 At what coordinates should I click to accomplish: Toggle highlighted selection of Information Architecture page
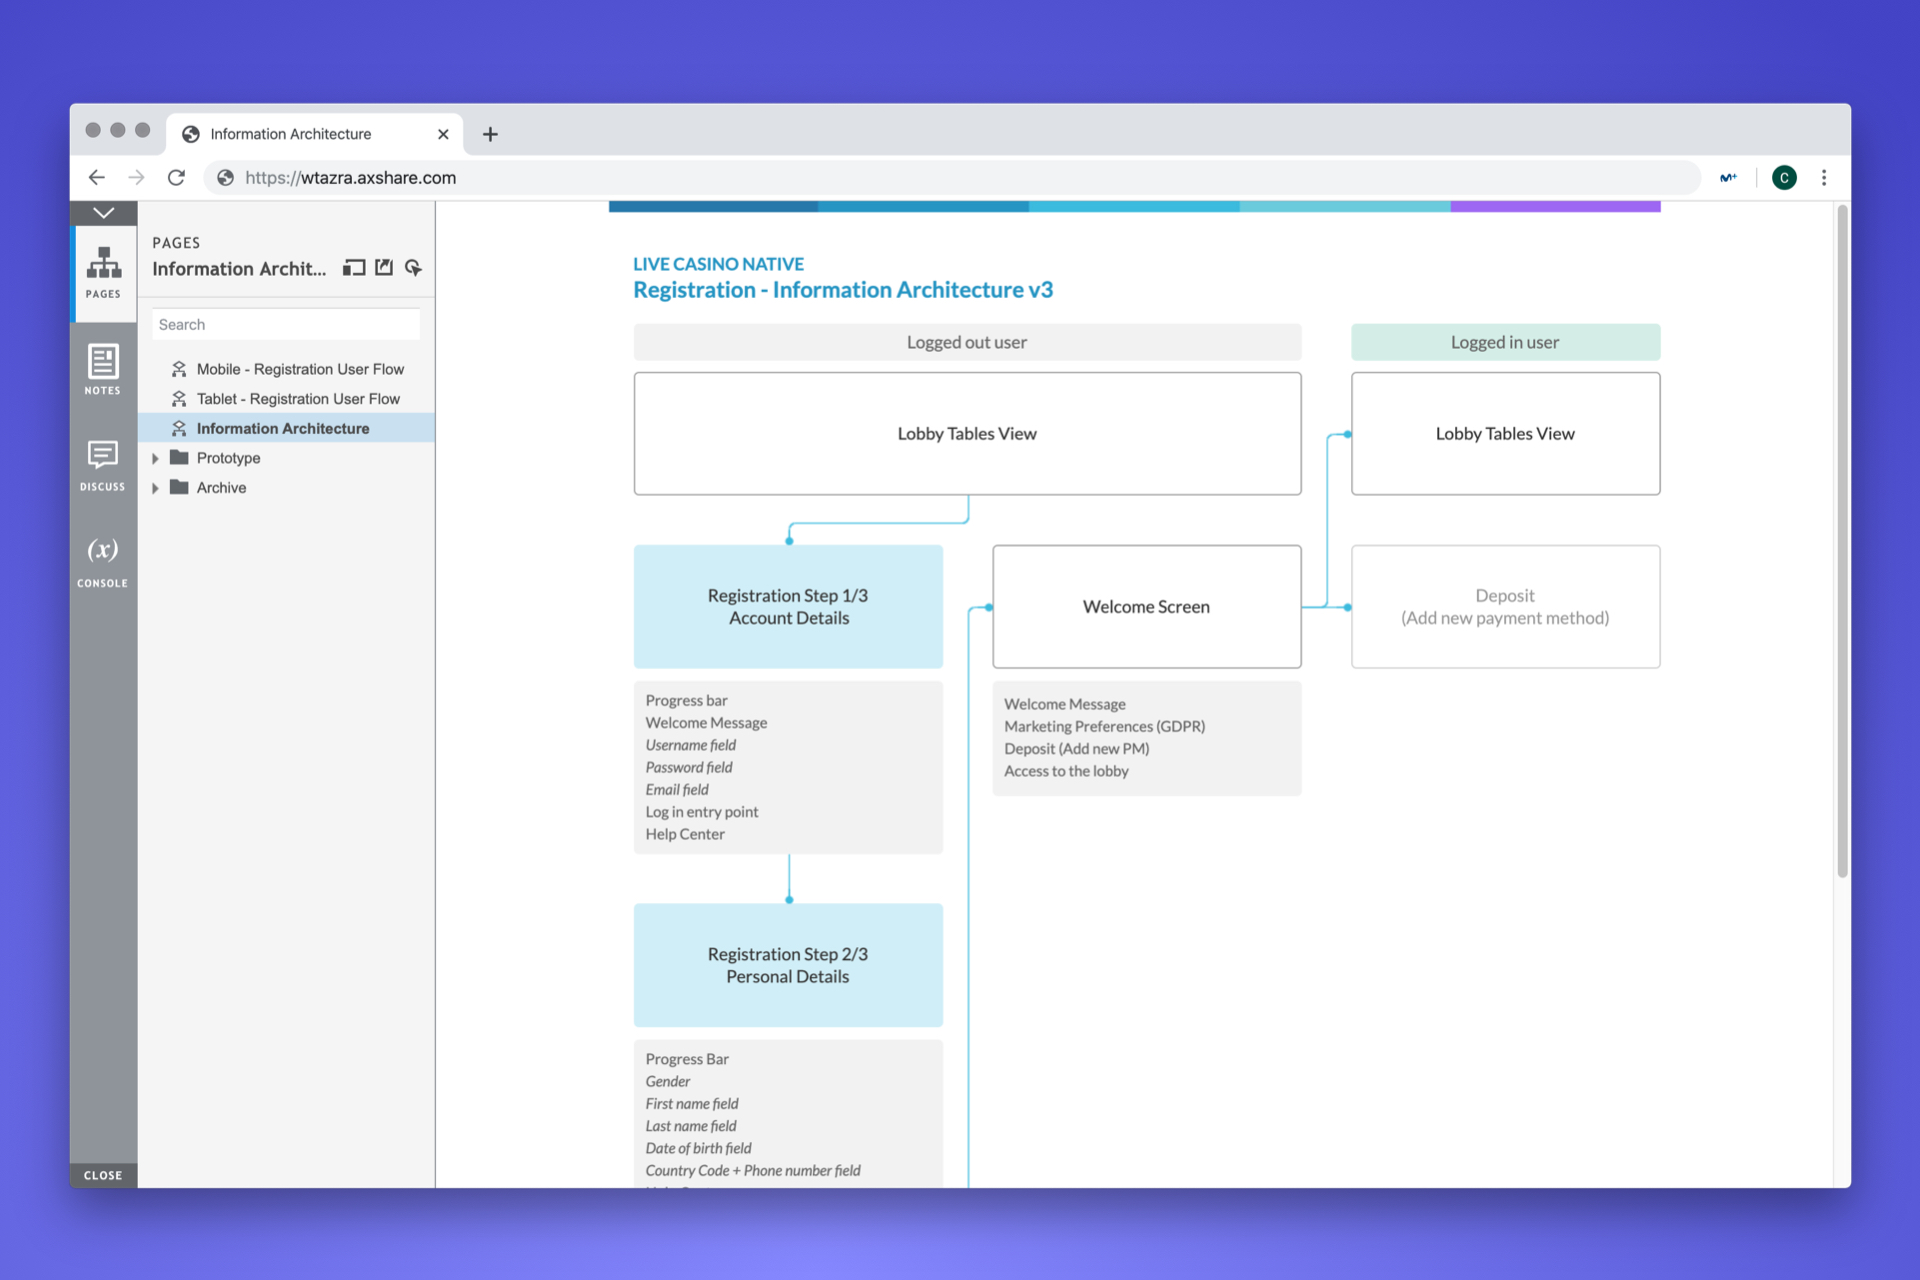point(283,428)
